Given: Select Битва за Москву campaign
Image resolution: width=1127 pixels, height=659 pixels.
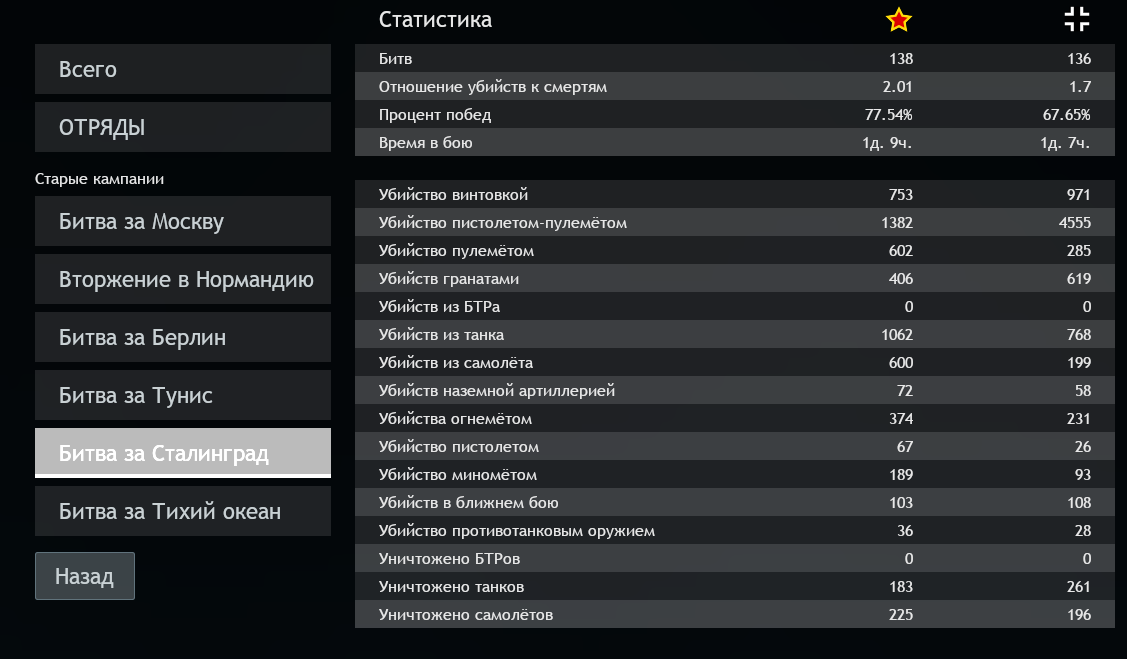Looking at the screenshot, I should pyautogui.click(x=183, y=222).
